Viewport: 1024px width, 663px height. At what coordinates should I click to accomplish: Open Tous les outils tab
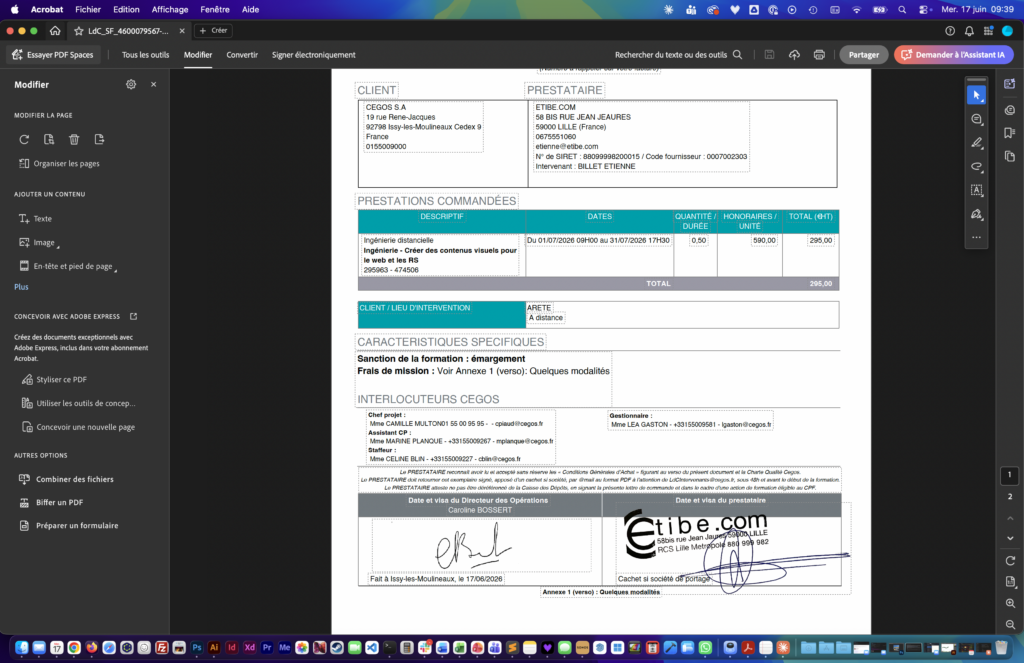[x=146, y=55]
